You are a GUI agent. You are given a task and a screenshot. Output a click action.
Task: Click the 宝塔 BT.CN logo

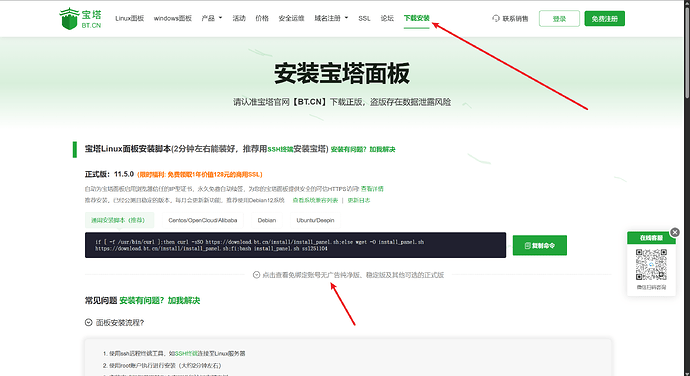[80, 18]
